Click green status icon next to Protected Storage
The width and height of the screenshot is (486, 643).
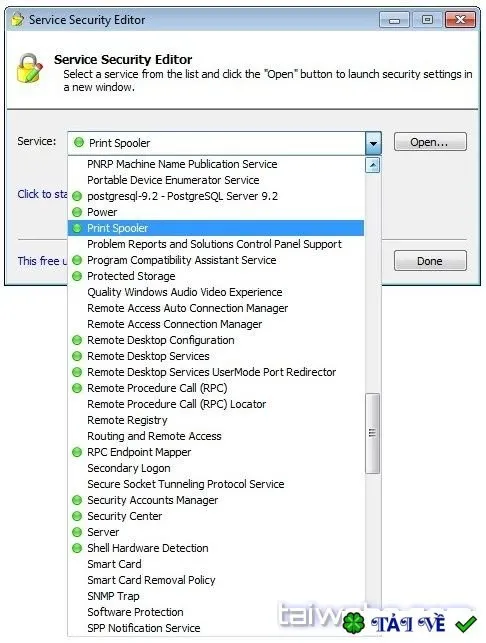click(77, 276)
